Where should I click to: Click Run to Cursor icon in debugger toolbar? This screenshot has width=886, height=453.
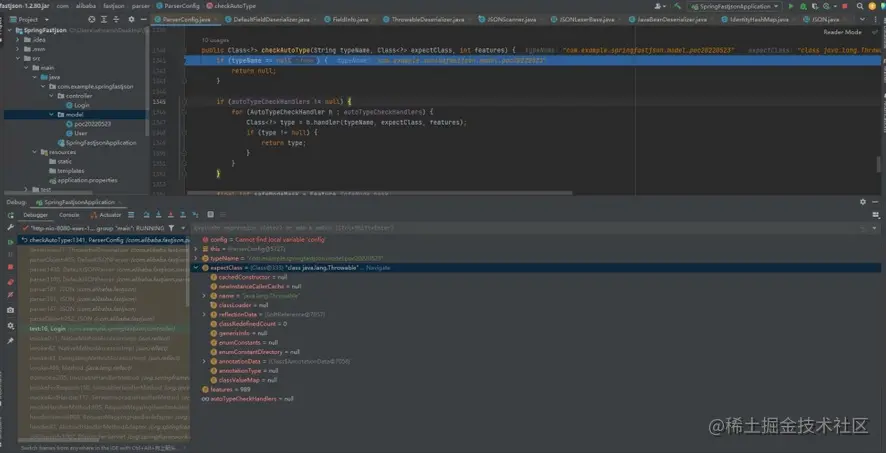coord(196,215)
